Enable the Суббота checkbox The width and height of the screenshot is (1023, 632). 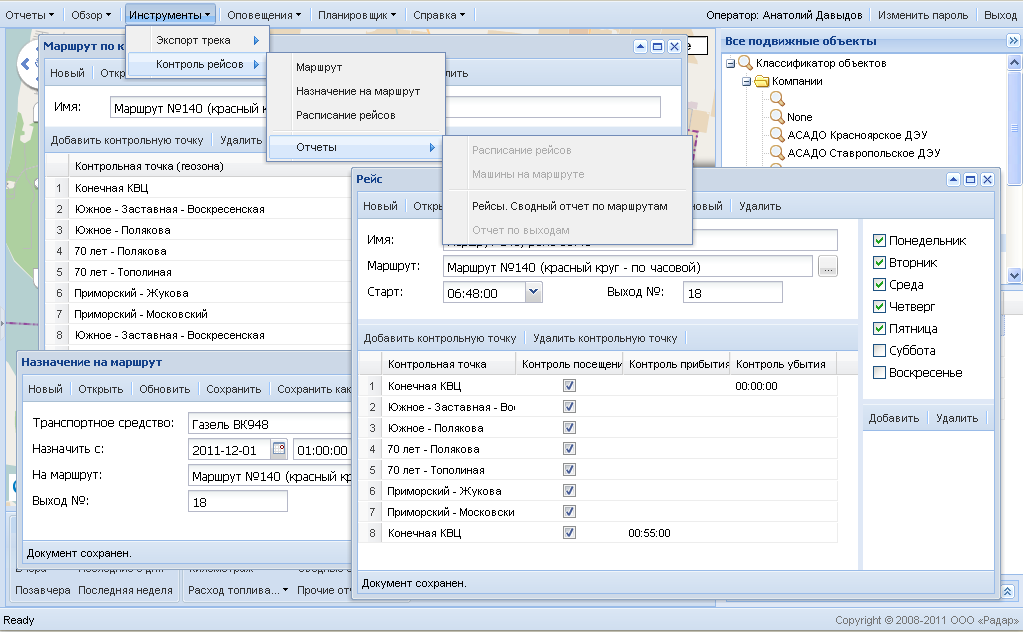click(879, 351)
